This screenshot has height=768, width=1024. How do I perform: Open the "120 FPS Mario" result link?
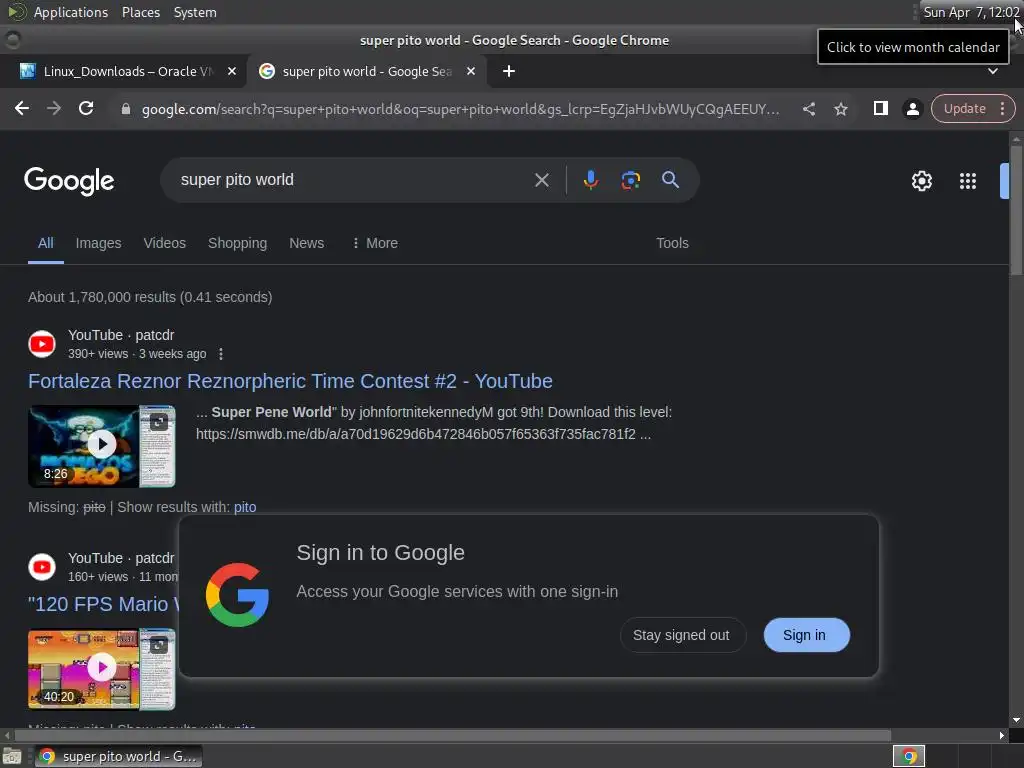[x=103, y=604]
